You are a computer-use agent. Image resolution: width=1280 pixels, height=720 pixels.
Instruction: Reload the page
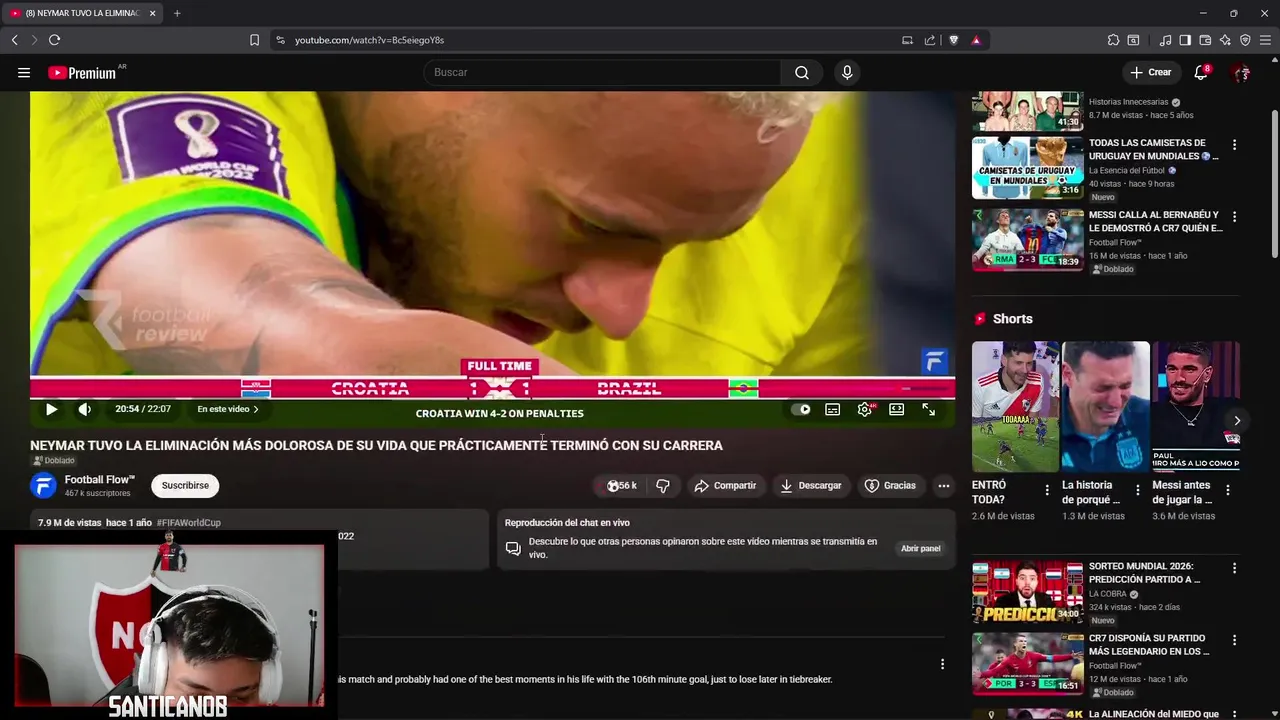point(54,40)
